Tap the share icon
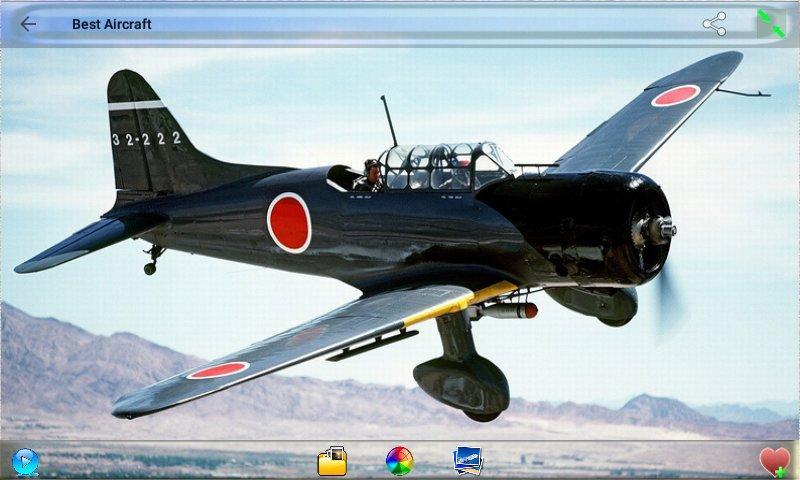This screenshot has height=480, width=800. click(x=714, y=24)
